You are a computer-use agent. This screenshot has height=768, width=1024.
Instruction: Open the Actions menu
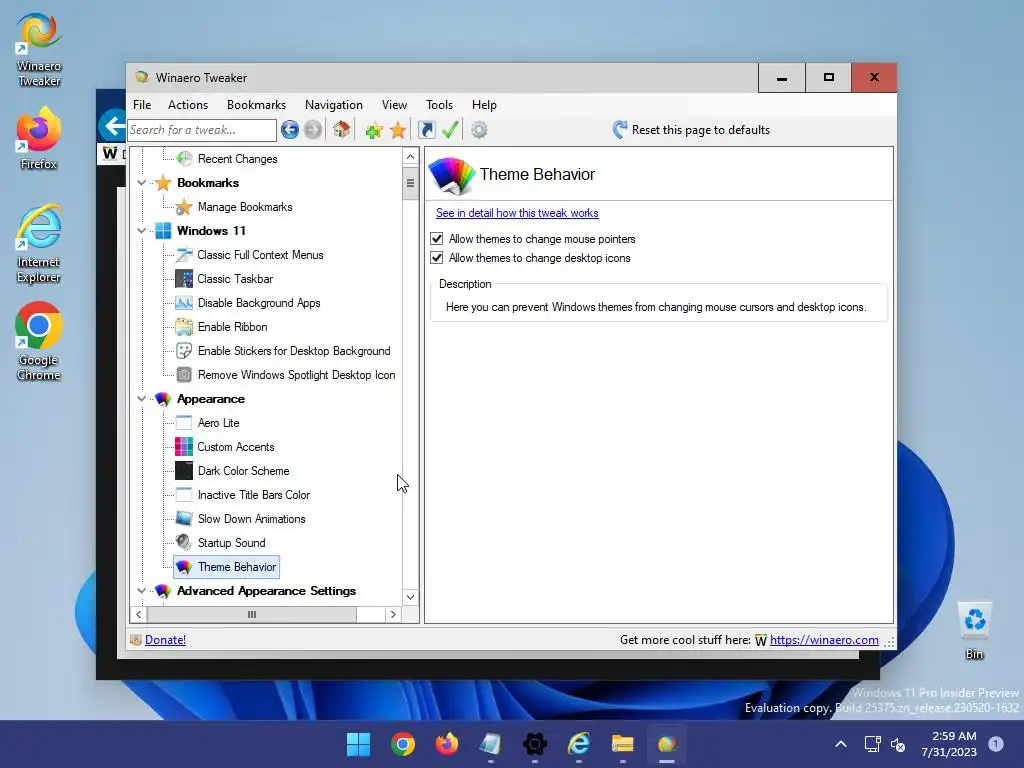pyautogui.click(x=188, y=104)
